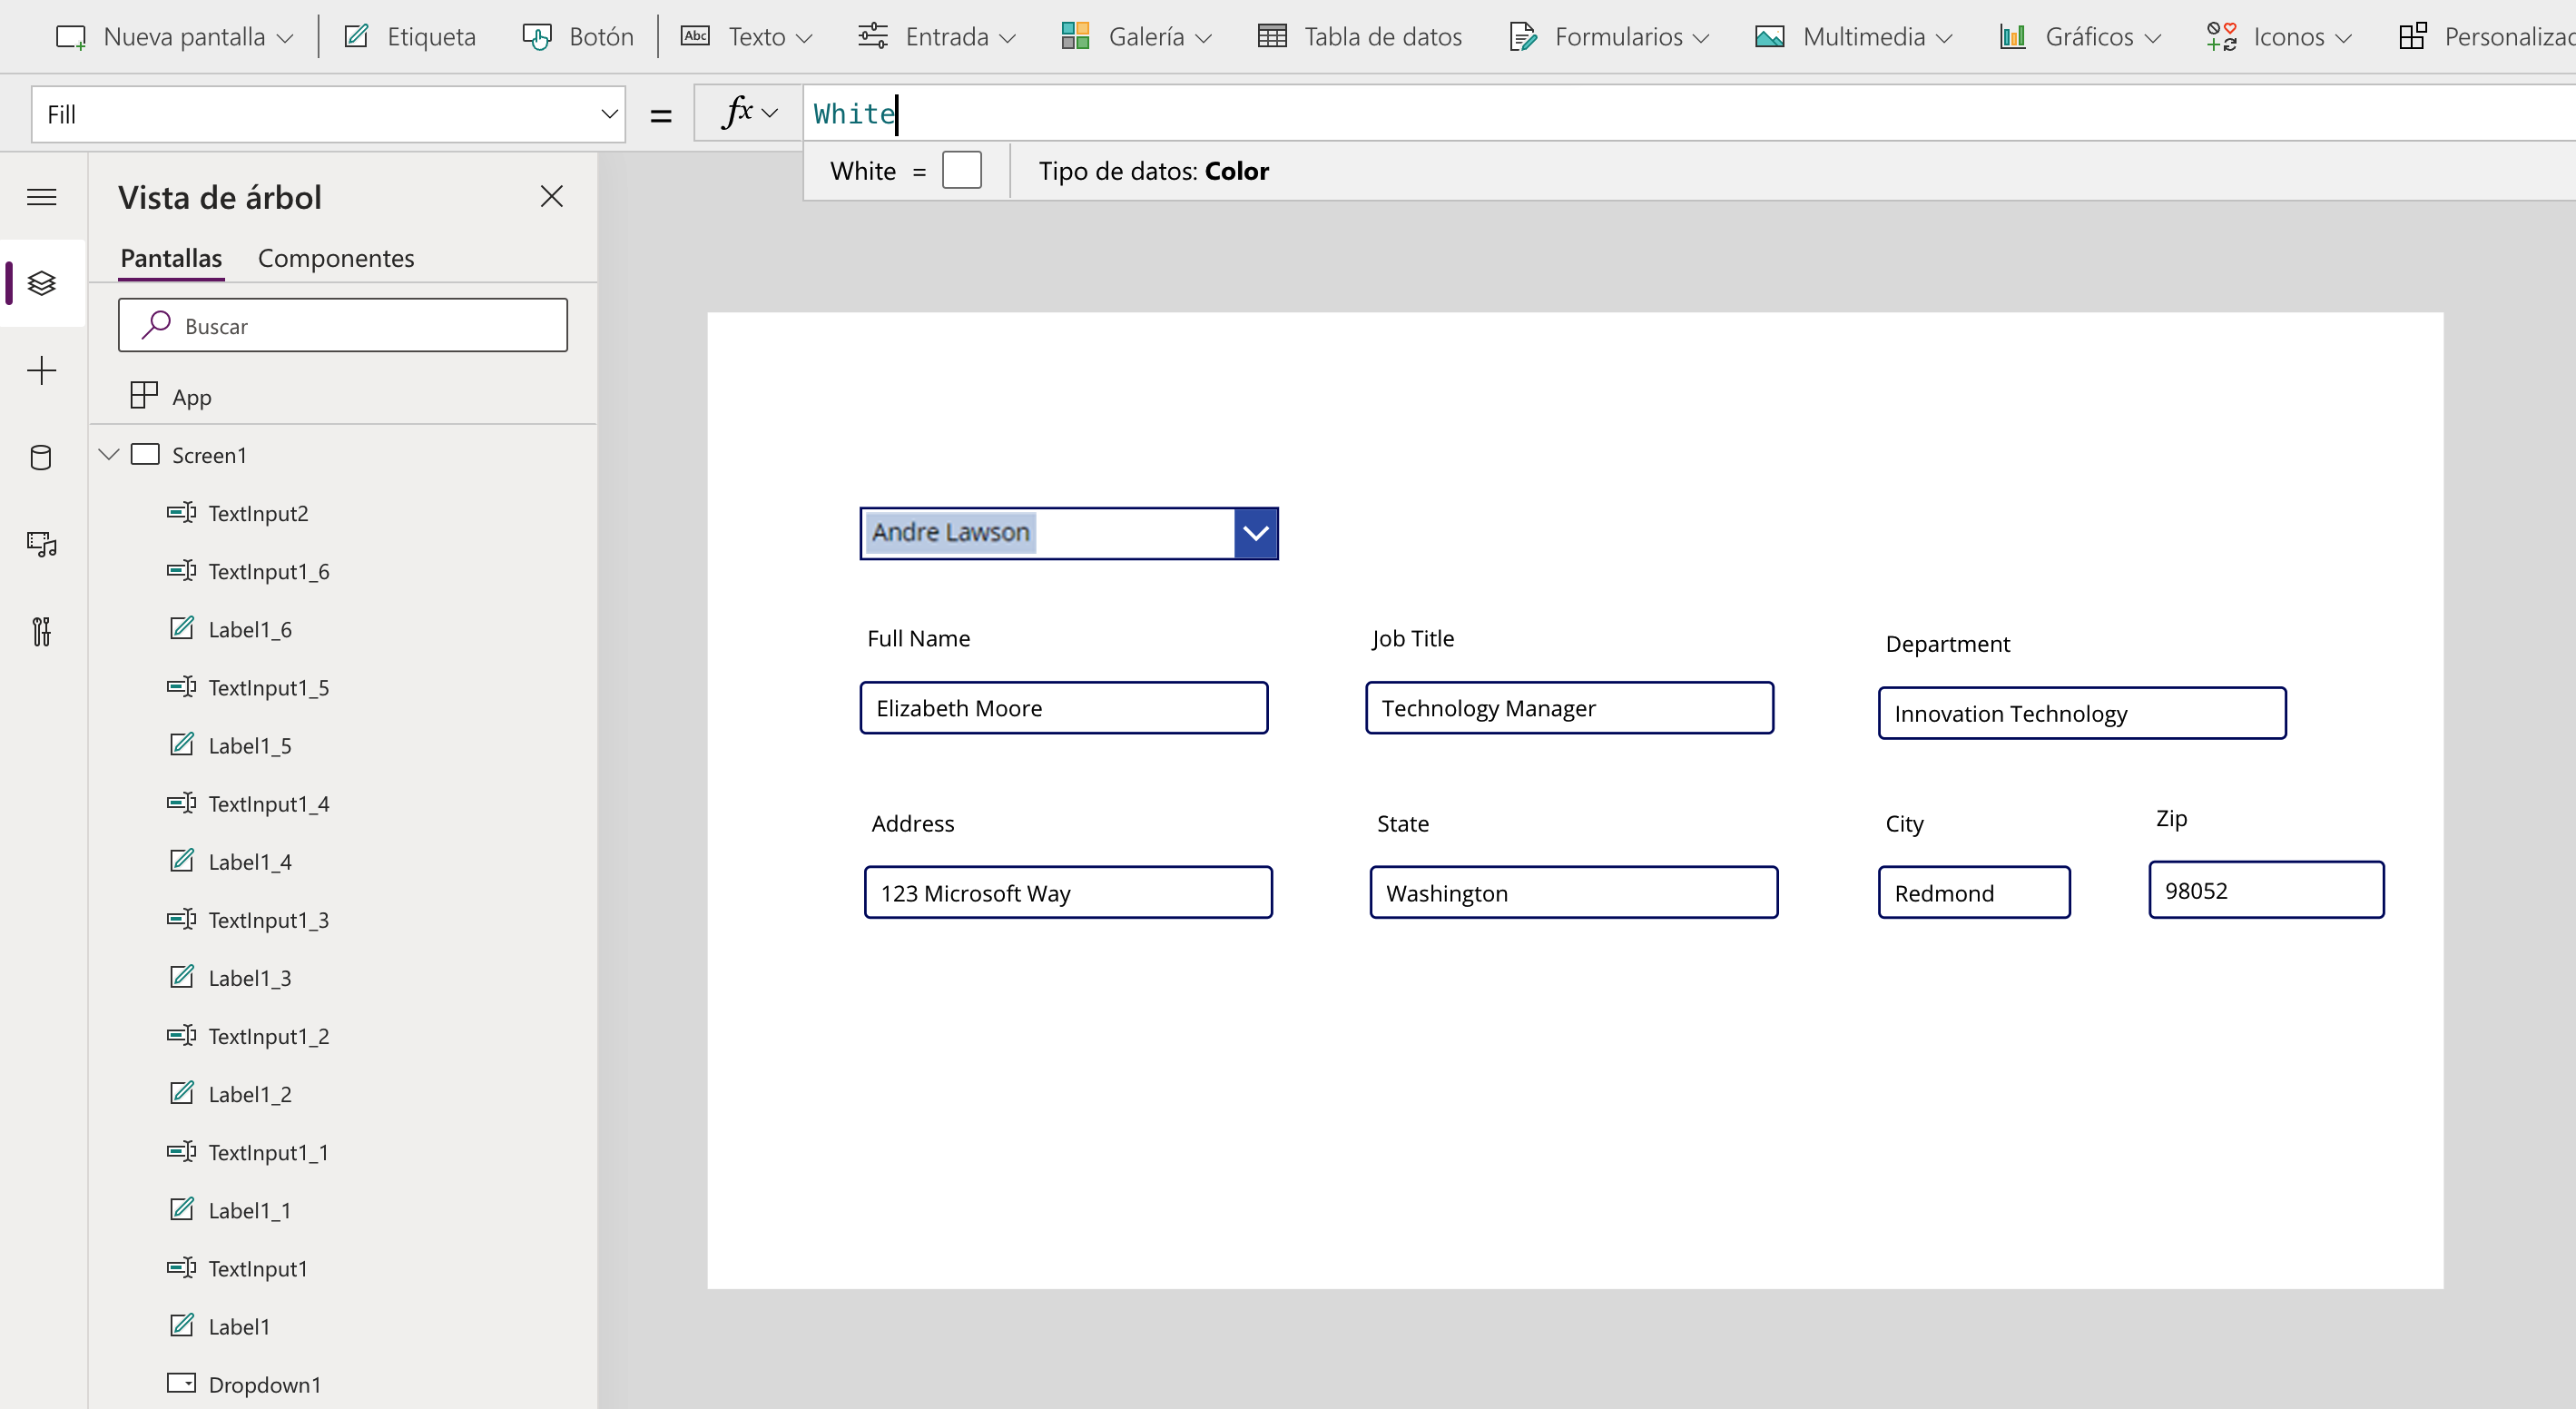Expand the fx formula chevron

(x=769, y=113)
